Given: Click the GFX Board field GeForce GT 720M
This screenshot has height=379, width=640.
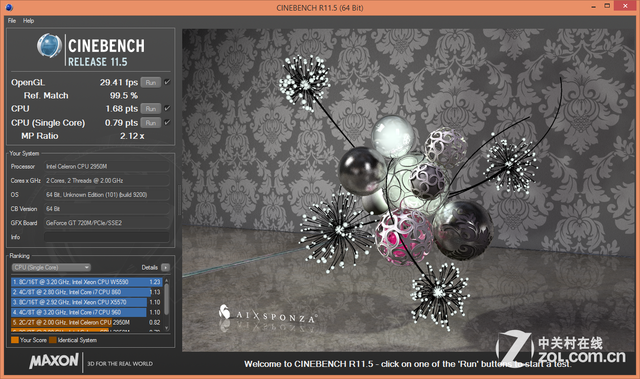Looking at the screenshot, I should pos(107,223).
